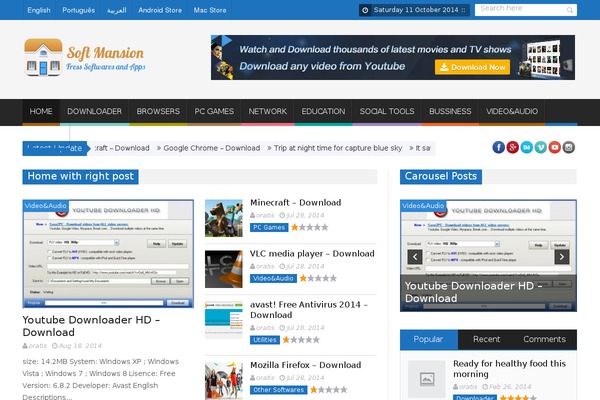Open the Mac Store link
This screenshot has height=400, width=600.
pyautogui.click(x=210, y=10)
